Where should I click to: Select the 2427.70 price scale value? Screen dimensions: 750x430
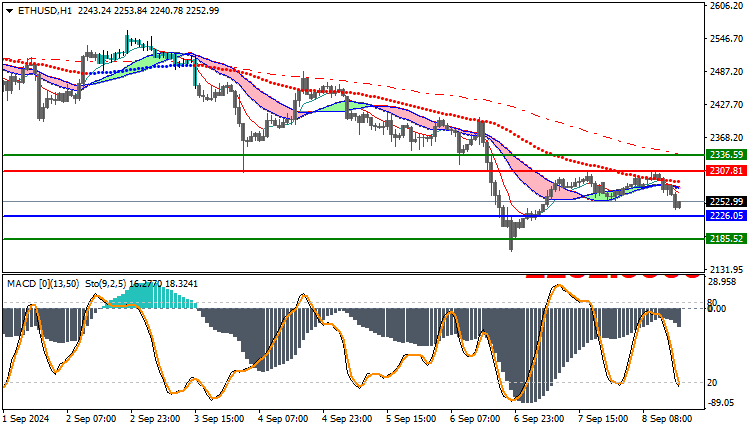click(x=727, y=105)
